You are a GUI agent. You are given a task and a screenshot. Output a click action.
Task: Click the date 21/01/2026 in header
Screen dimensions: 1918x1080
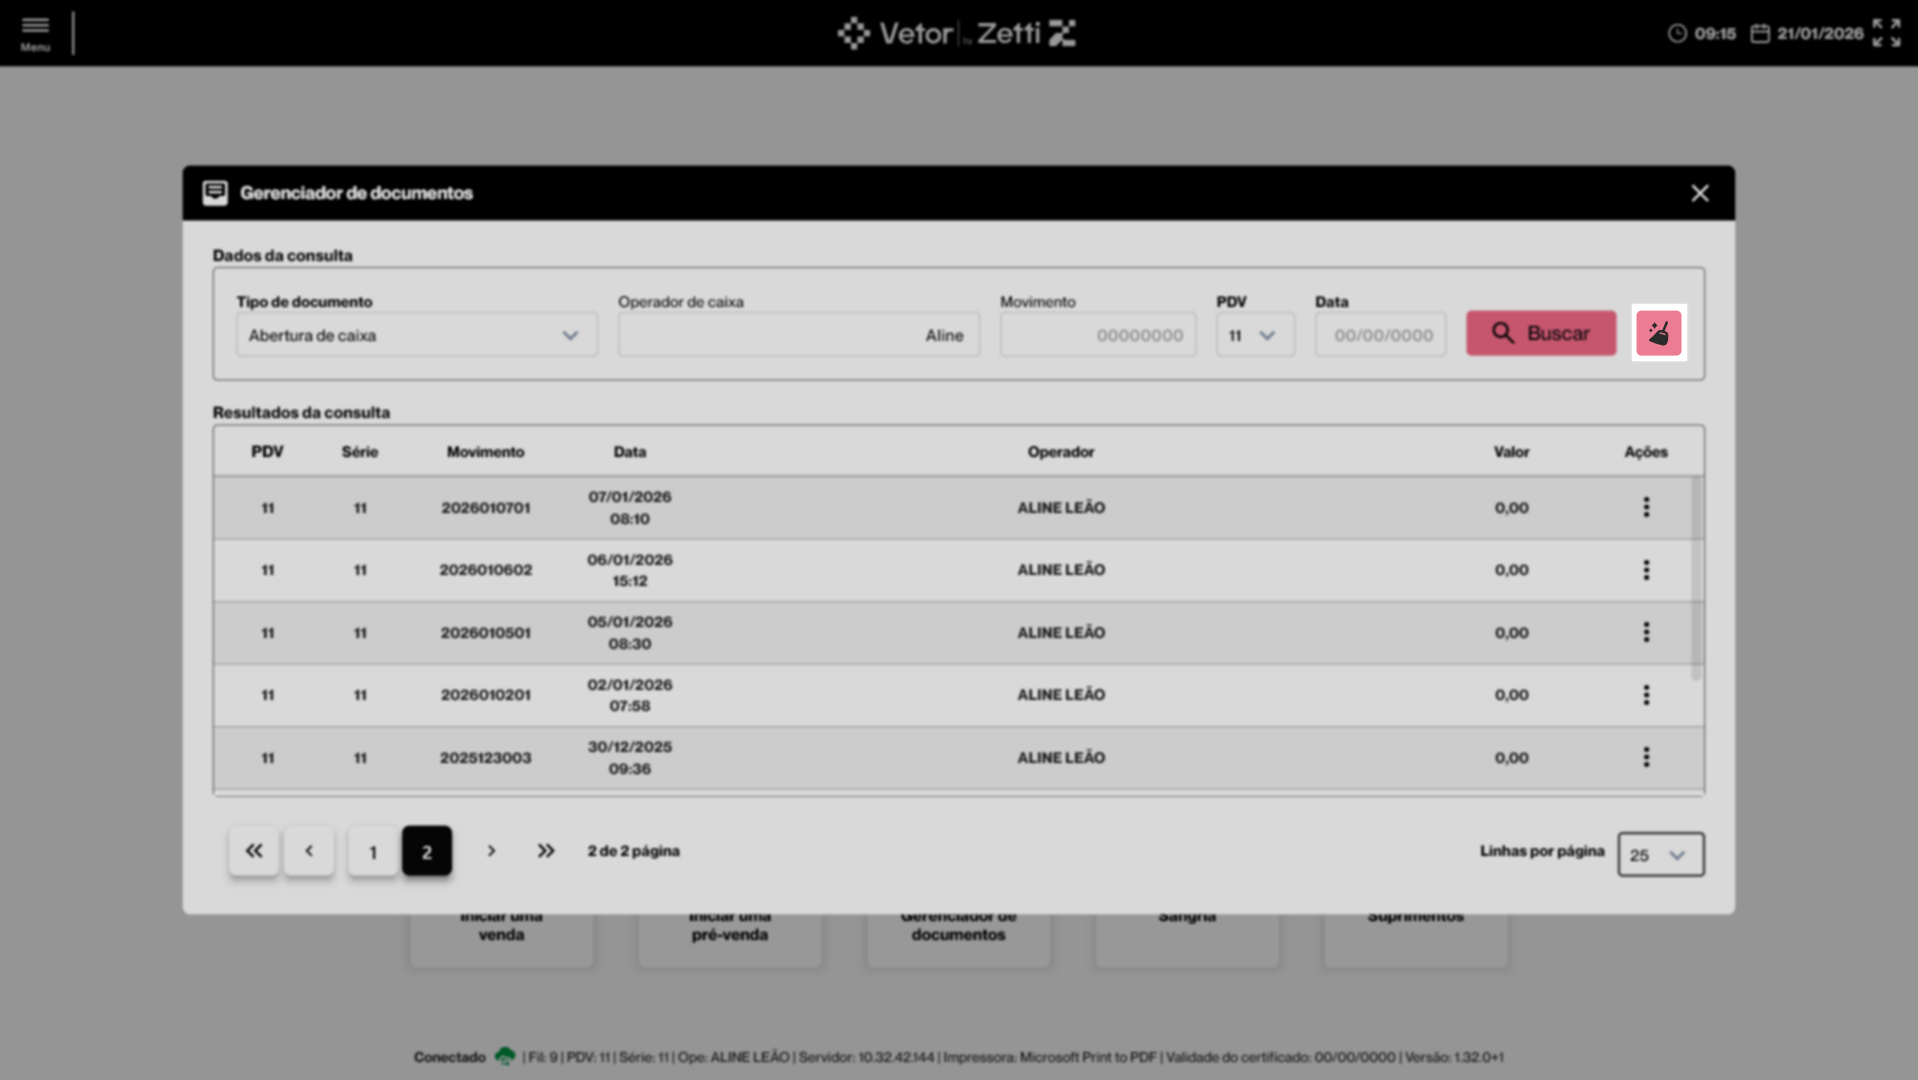(1820, 34)
